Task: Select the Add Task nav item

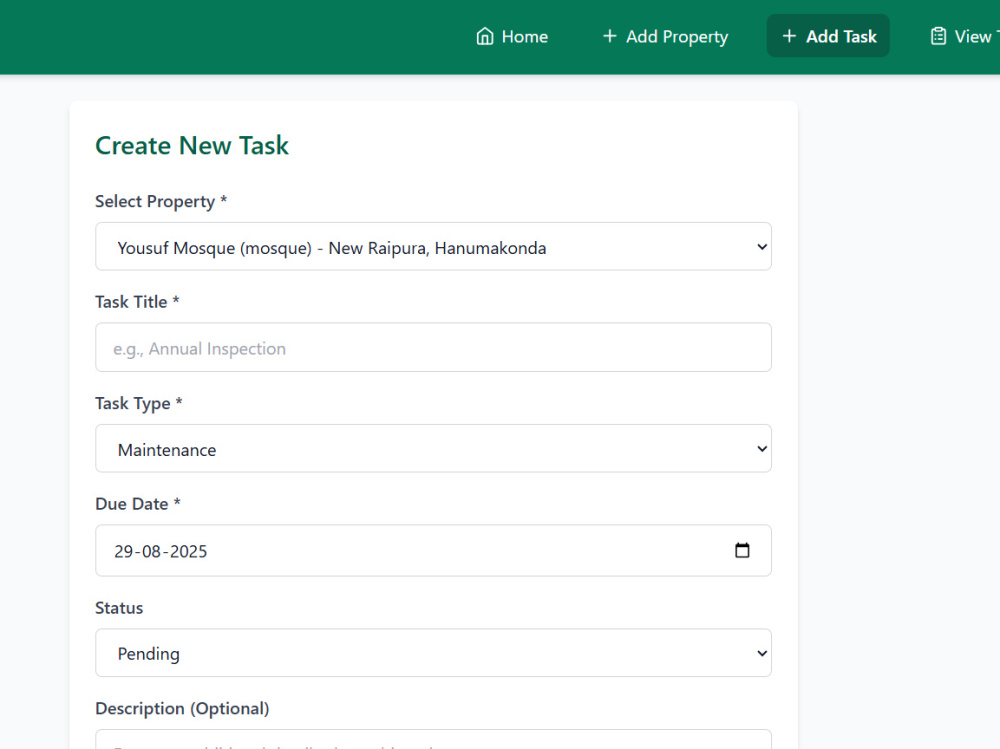Action: [x=828, y=36]
